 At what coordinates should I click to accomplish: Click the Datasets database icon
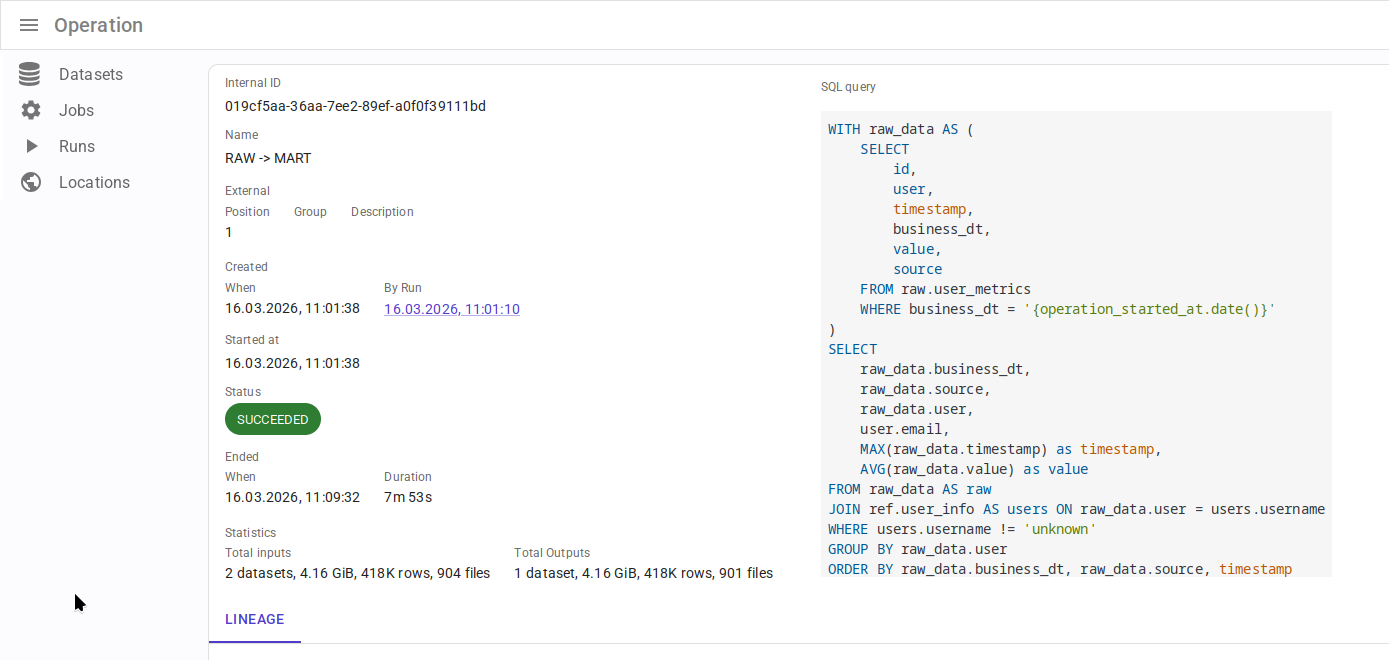(x=30, y=74)
